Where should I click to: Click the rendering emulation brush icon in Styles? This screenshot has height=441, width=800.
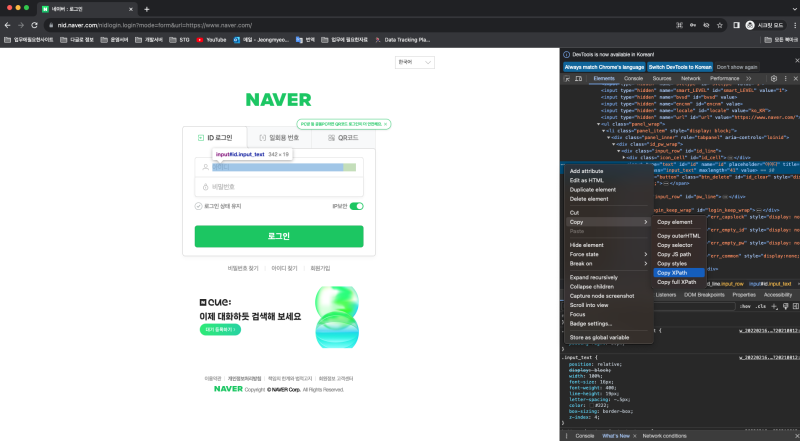coord(785,306)
